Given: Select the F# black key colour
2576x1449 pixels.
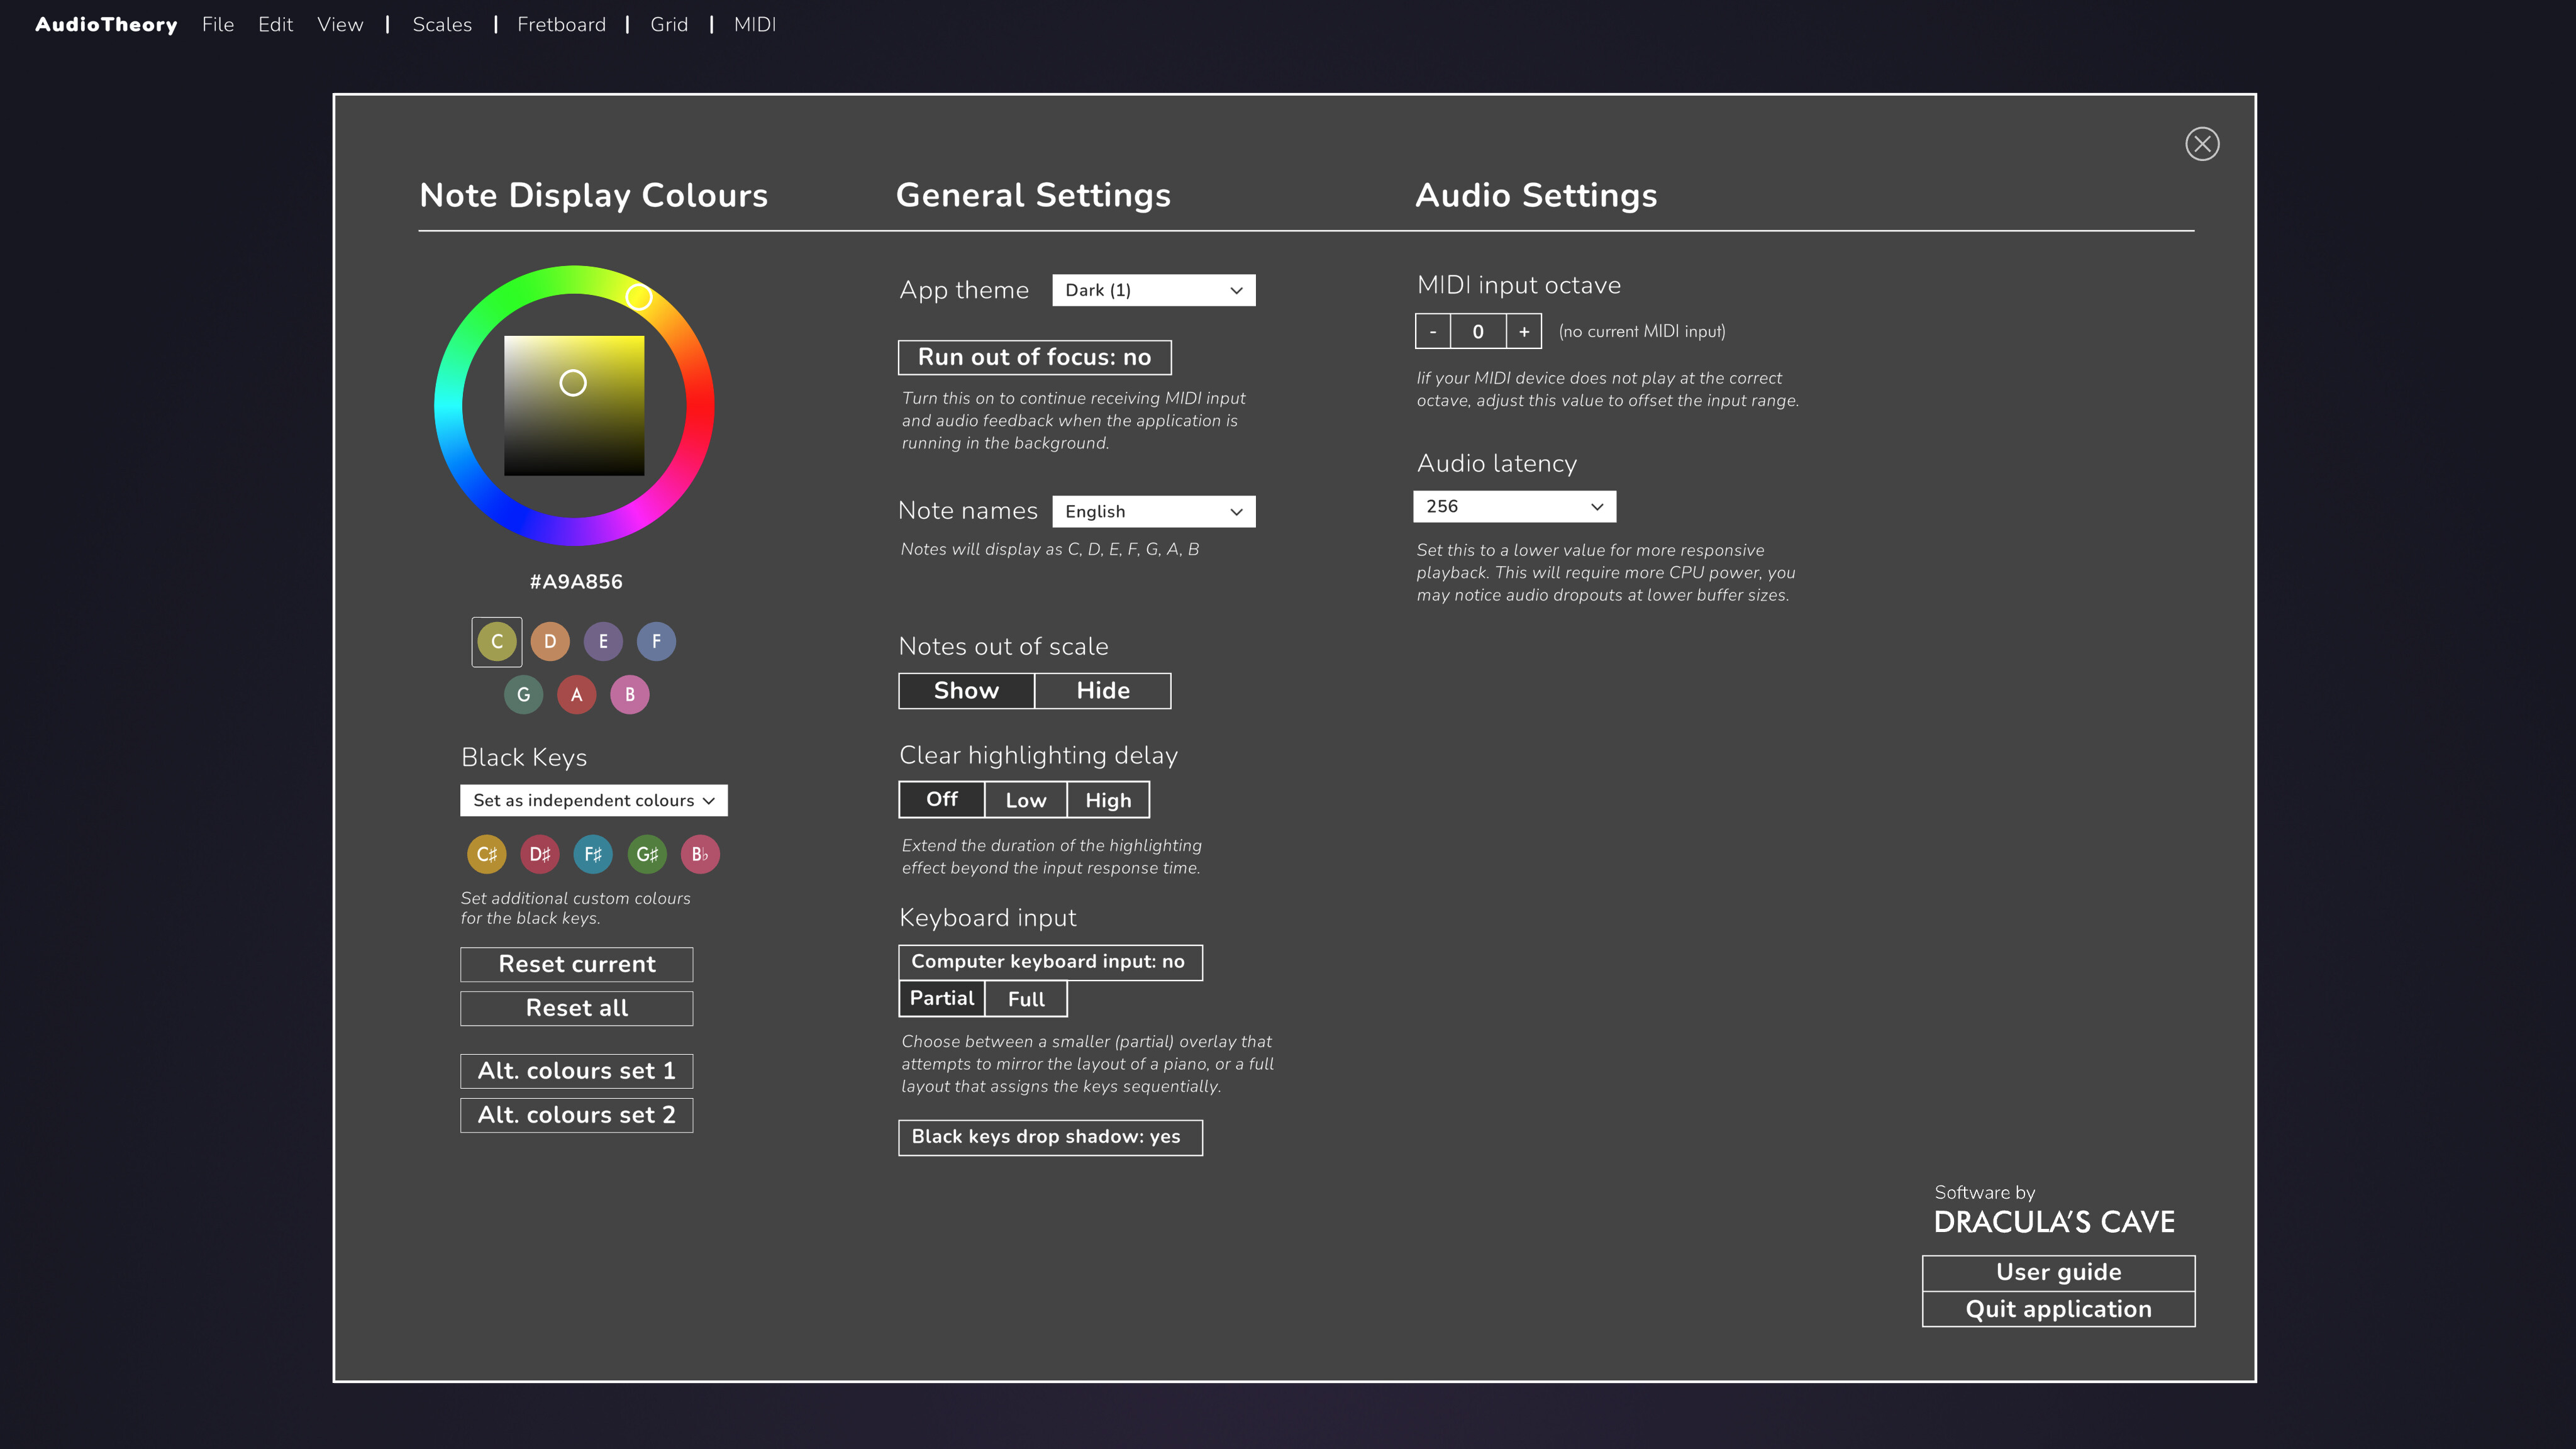Looking at the screenshot, I should point(593,853).
